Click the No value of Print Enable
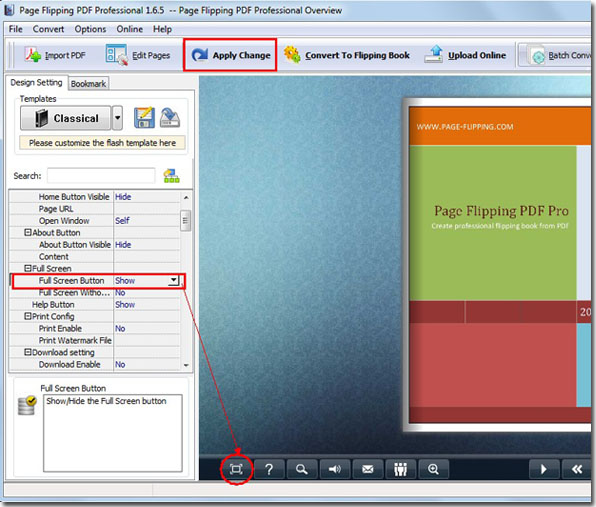The height and width of the screenshot is (507, 596). 120,329
